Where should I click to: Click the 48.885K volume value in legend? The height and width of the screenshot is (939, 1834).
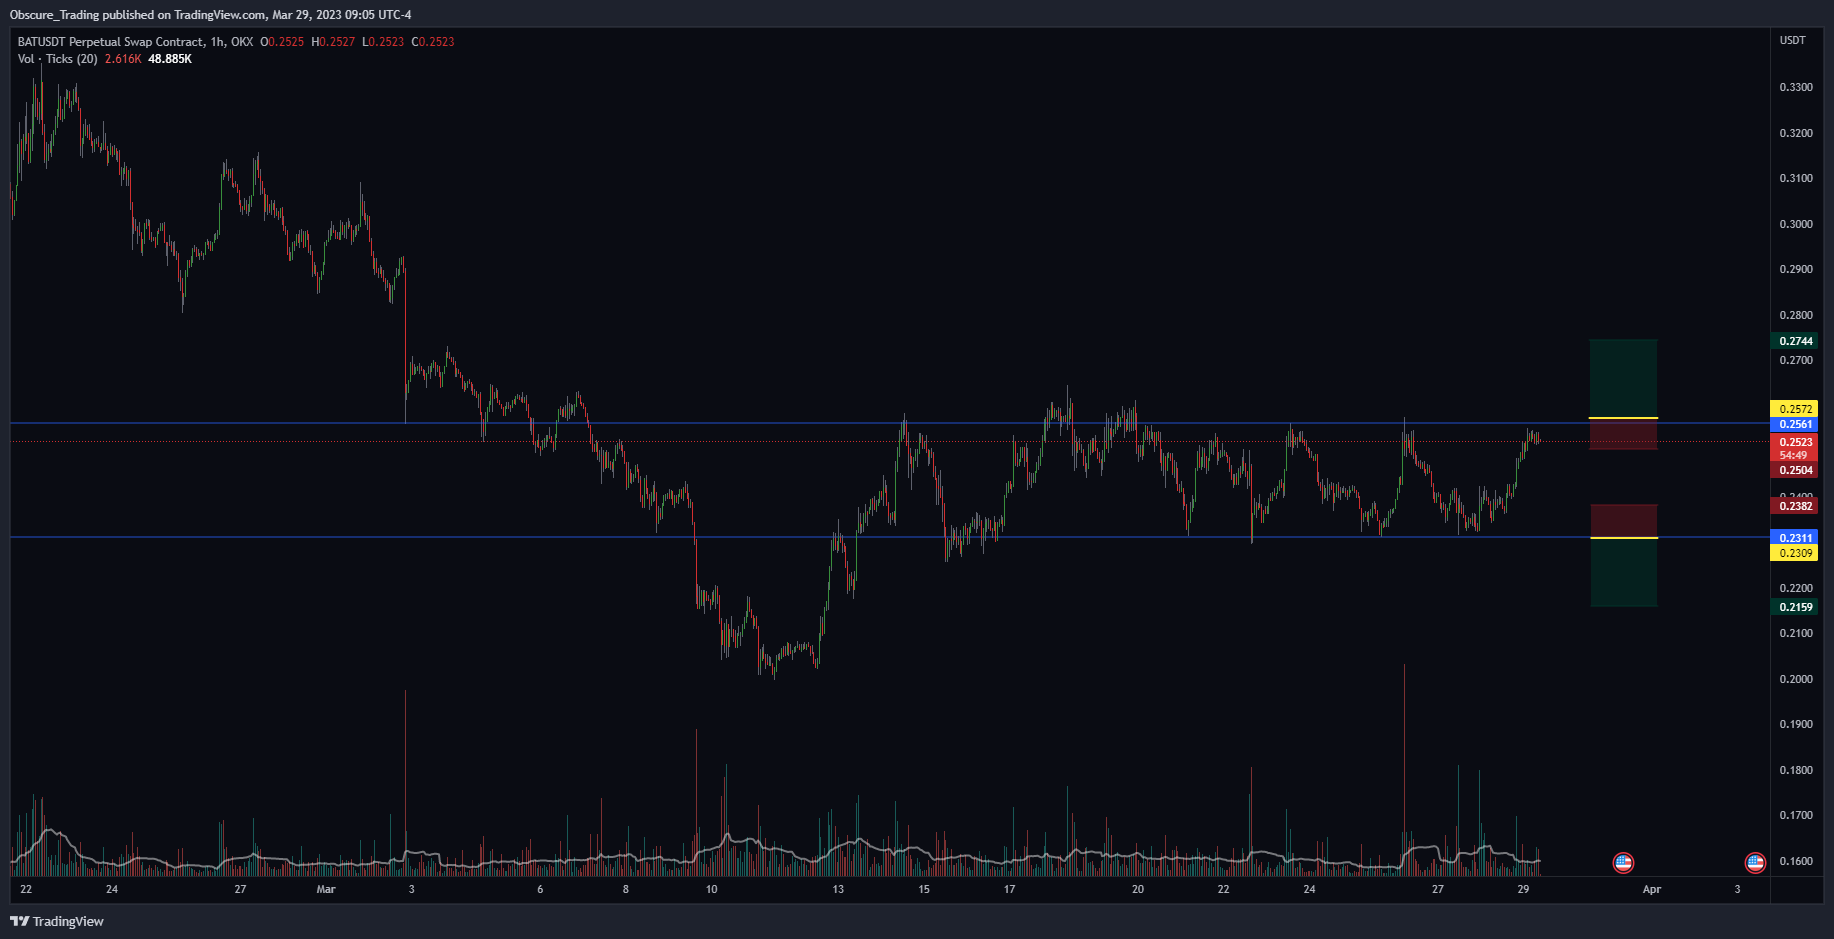tap(170, 59)
